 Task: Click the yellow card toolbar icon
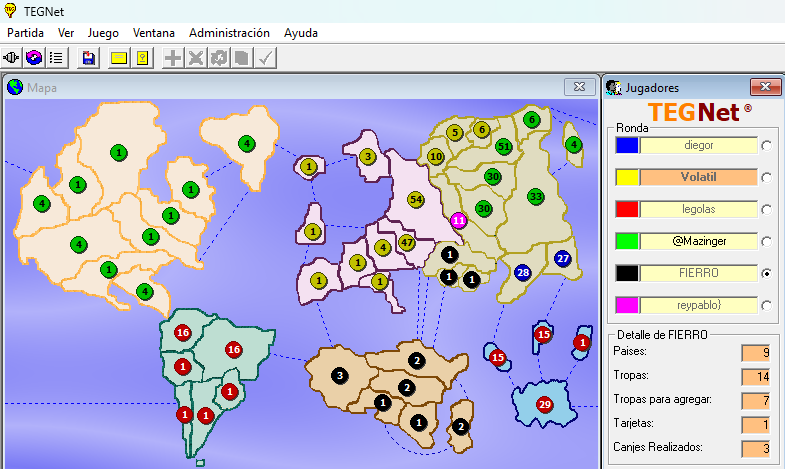(119, 58)
